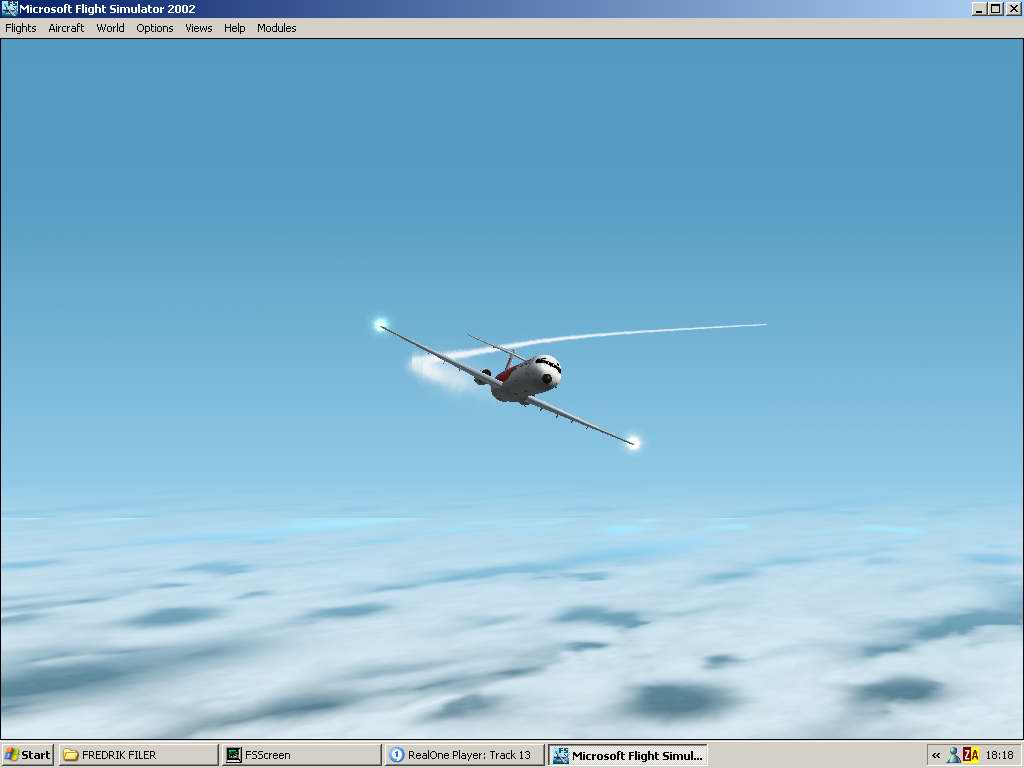Viewport: 1024px width, 768px height.
Task: Open the Modules menu
Action: [276, 28]
